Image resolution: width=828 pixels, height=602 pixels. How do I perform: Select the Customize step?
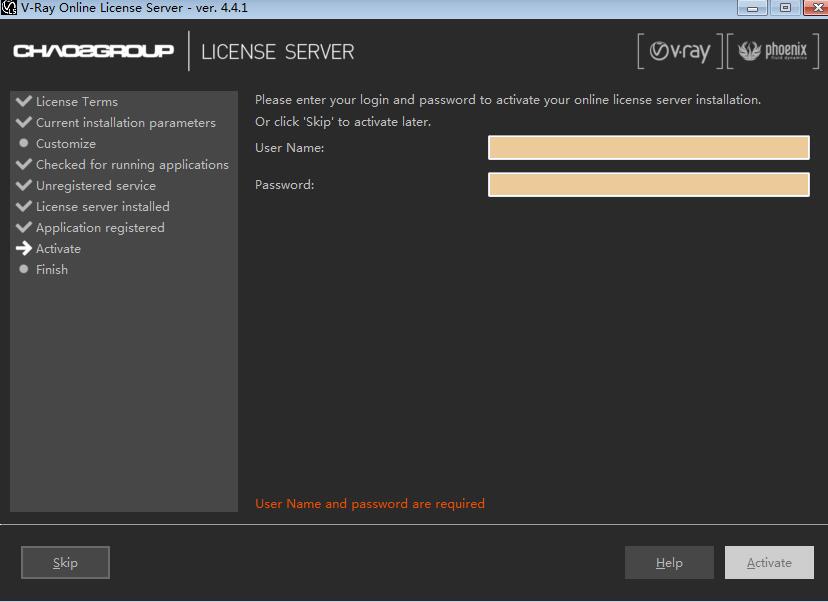coord(66,144)
